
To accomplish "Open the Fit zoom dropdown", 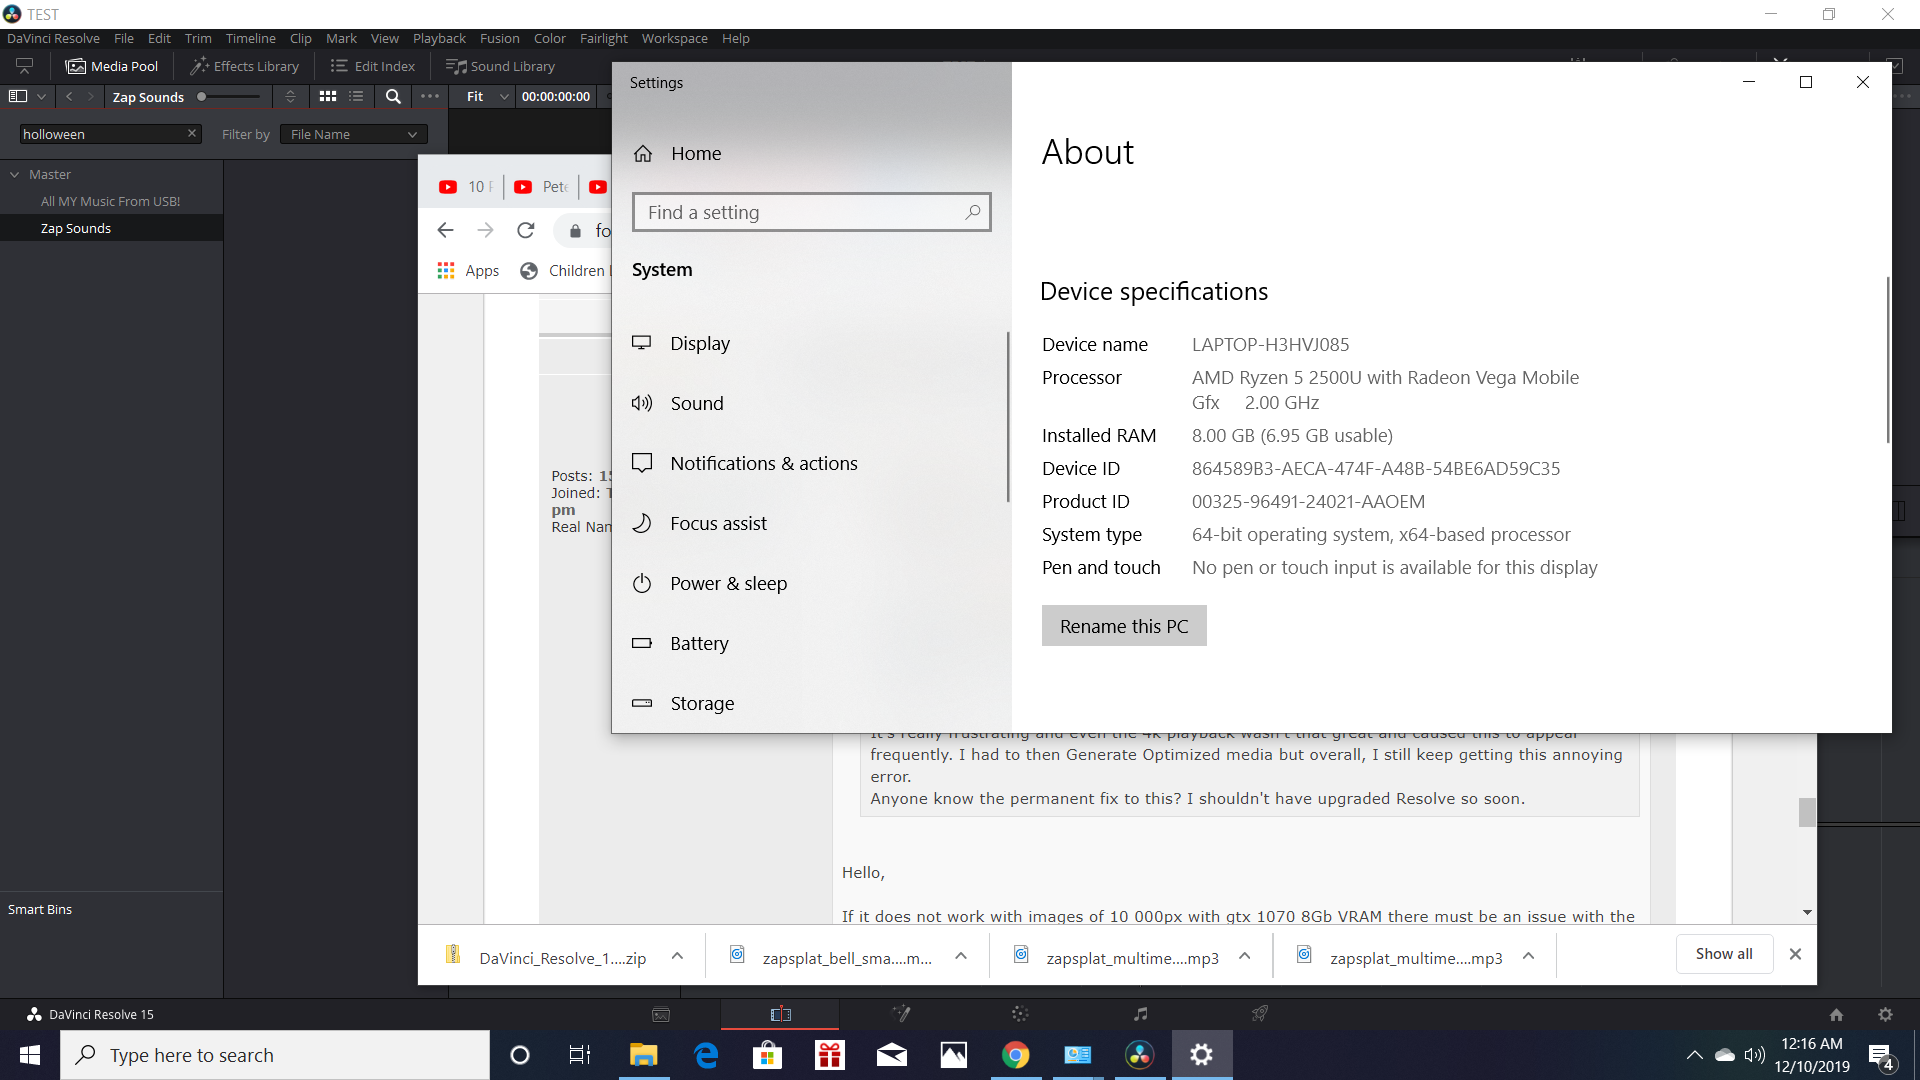I will coord(487,96).
